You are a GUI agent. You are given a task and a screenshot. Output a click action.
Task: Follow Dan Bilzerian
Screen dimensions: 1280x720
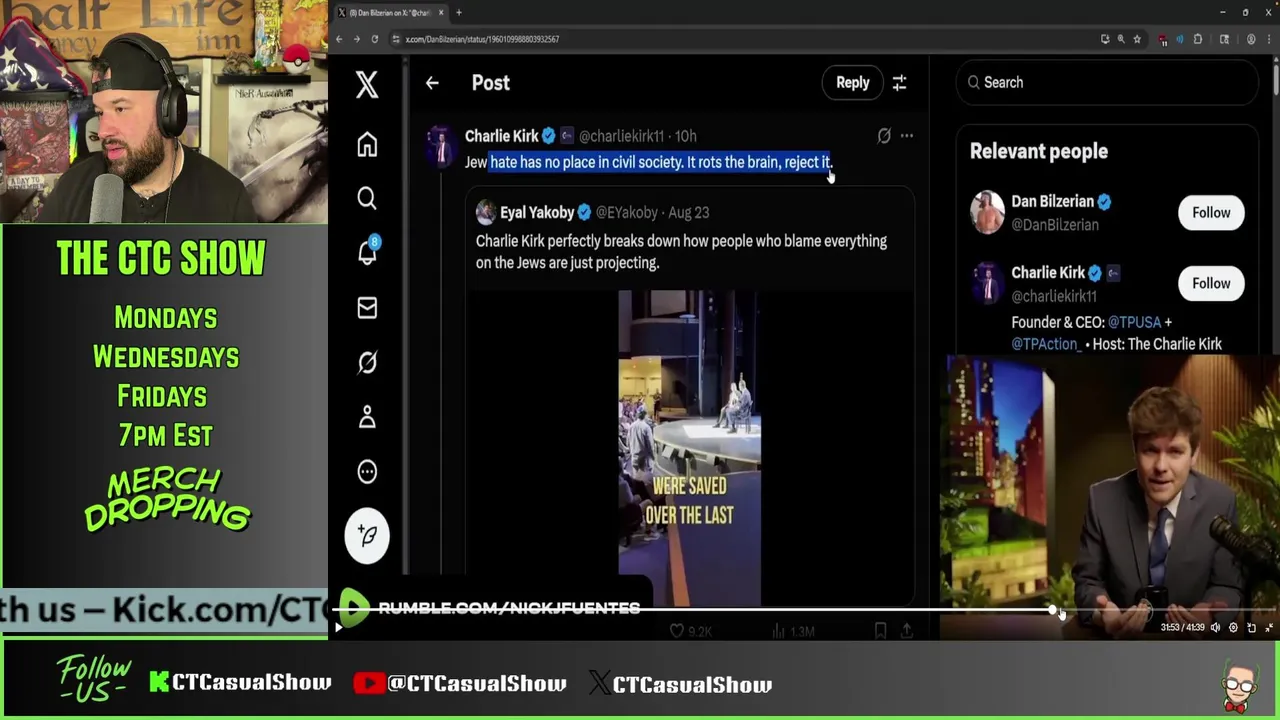pos(1211,213)
